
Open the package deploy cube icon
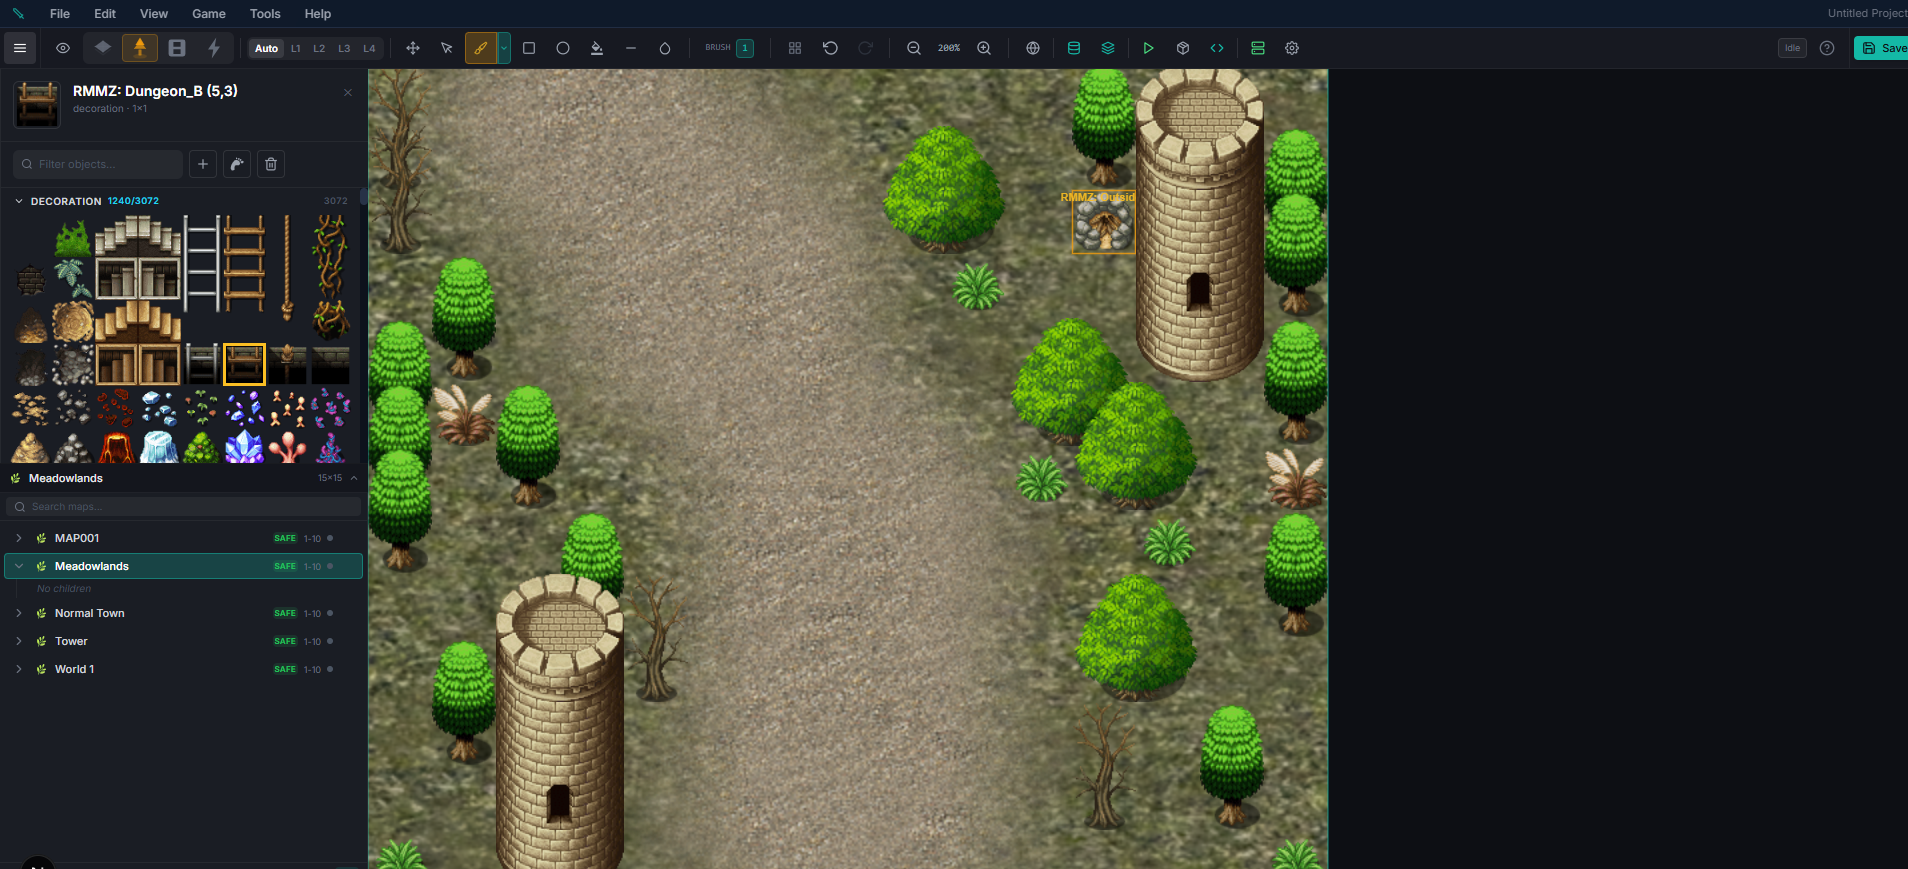point(1183,48)
